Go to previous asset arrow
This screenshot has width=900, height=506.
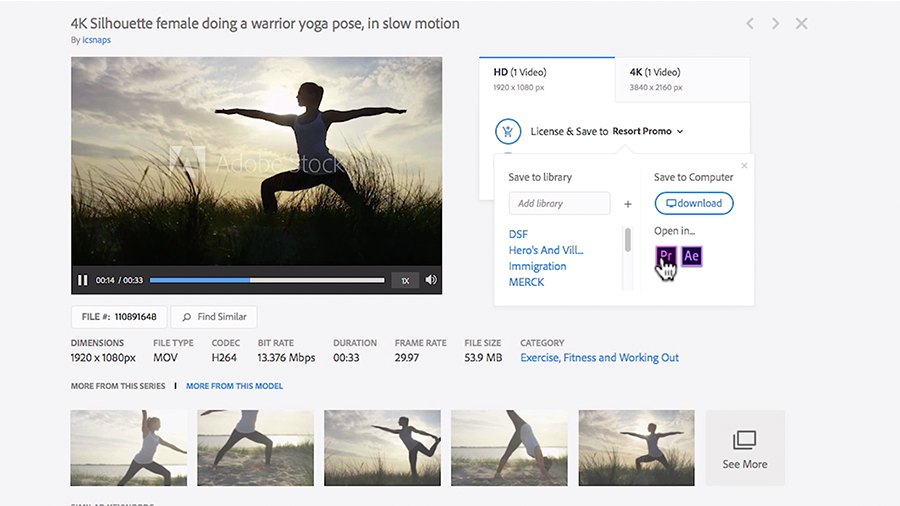pos(751,23)
